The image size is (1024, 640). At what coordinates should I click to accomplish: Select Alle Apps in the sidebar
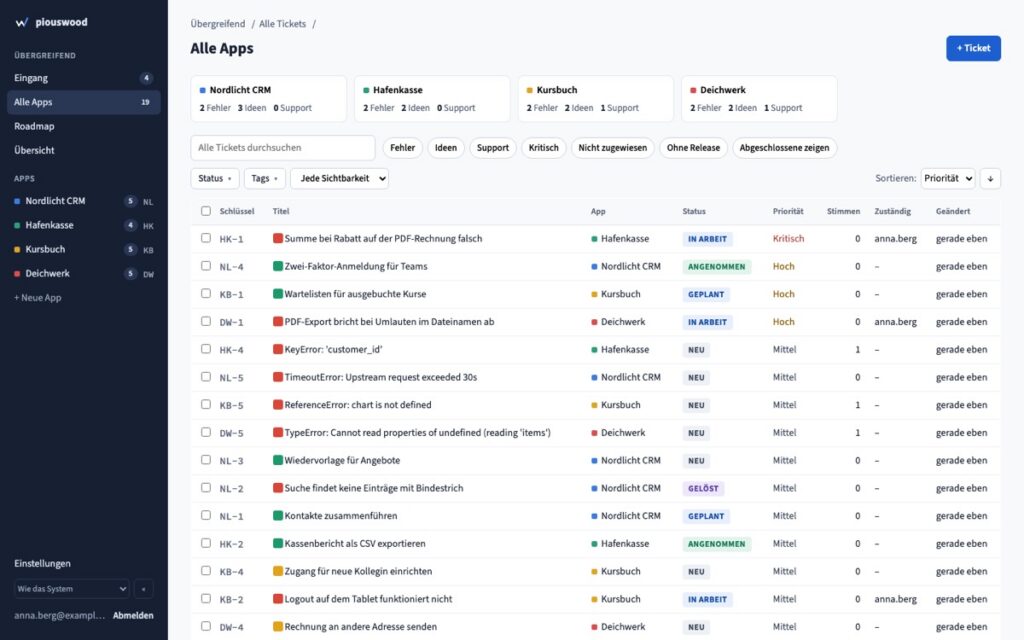coord(84,102)
